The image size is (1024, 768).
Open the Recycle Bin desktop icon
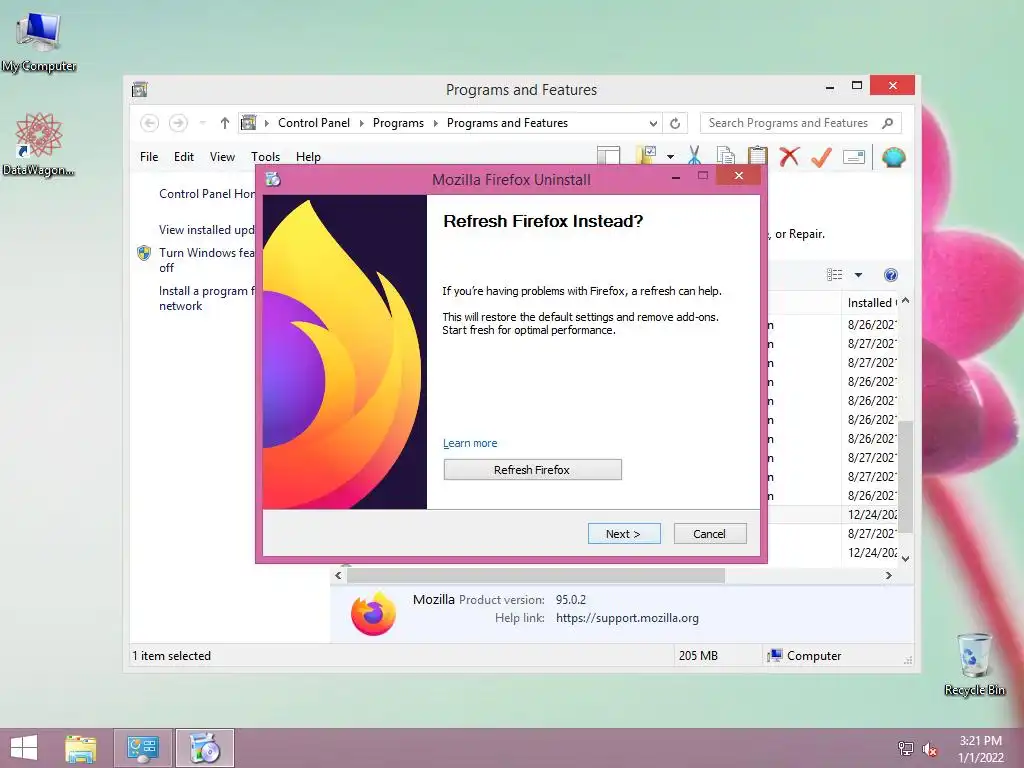[x=974, y=664]
